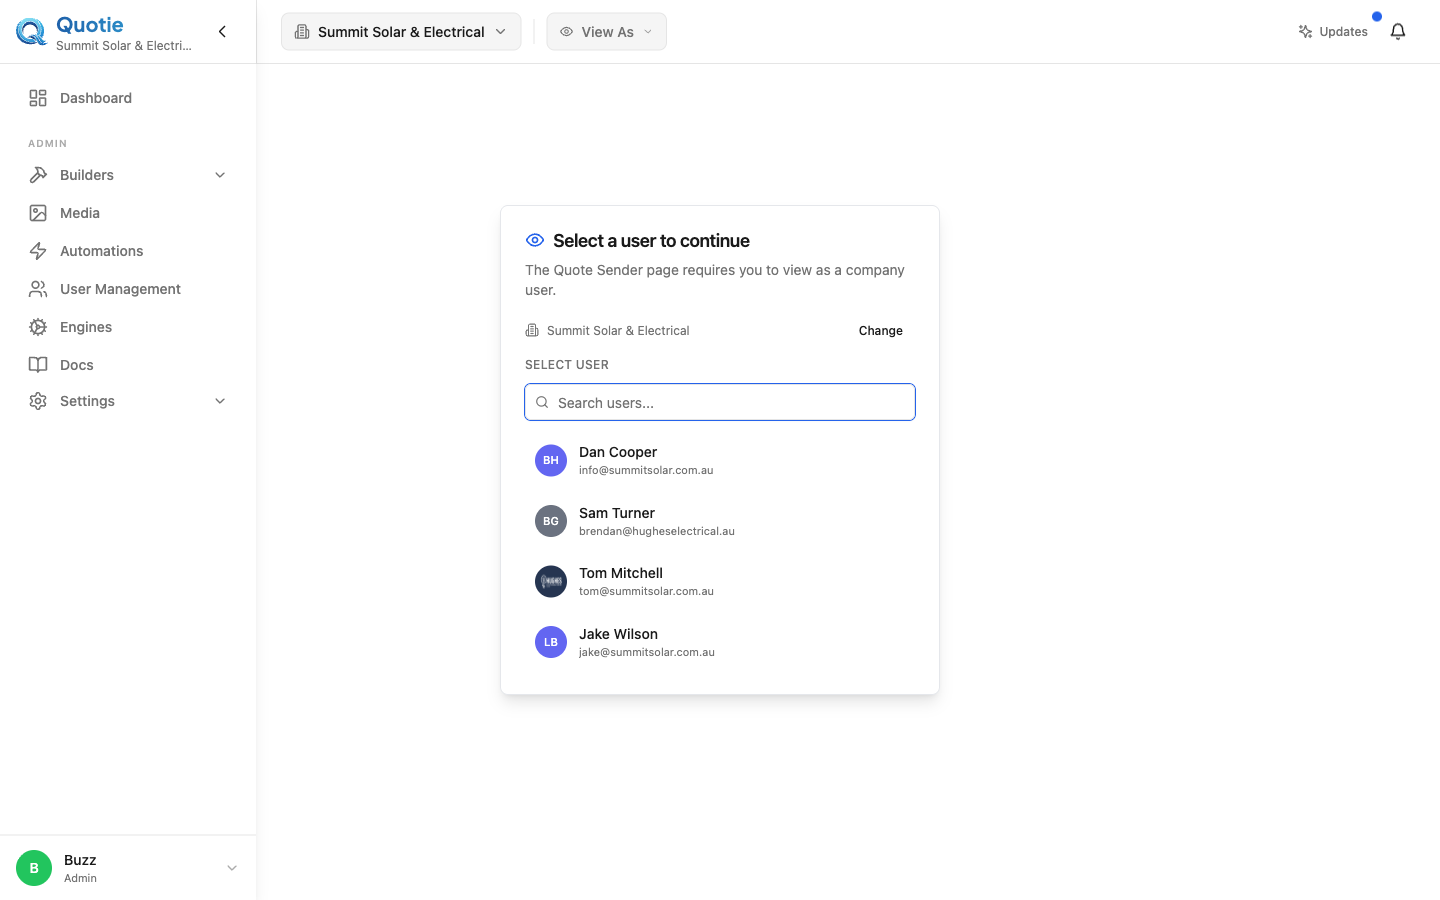Click Dan Cooper's BH avatar

click(551, 460)
